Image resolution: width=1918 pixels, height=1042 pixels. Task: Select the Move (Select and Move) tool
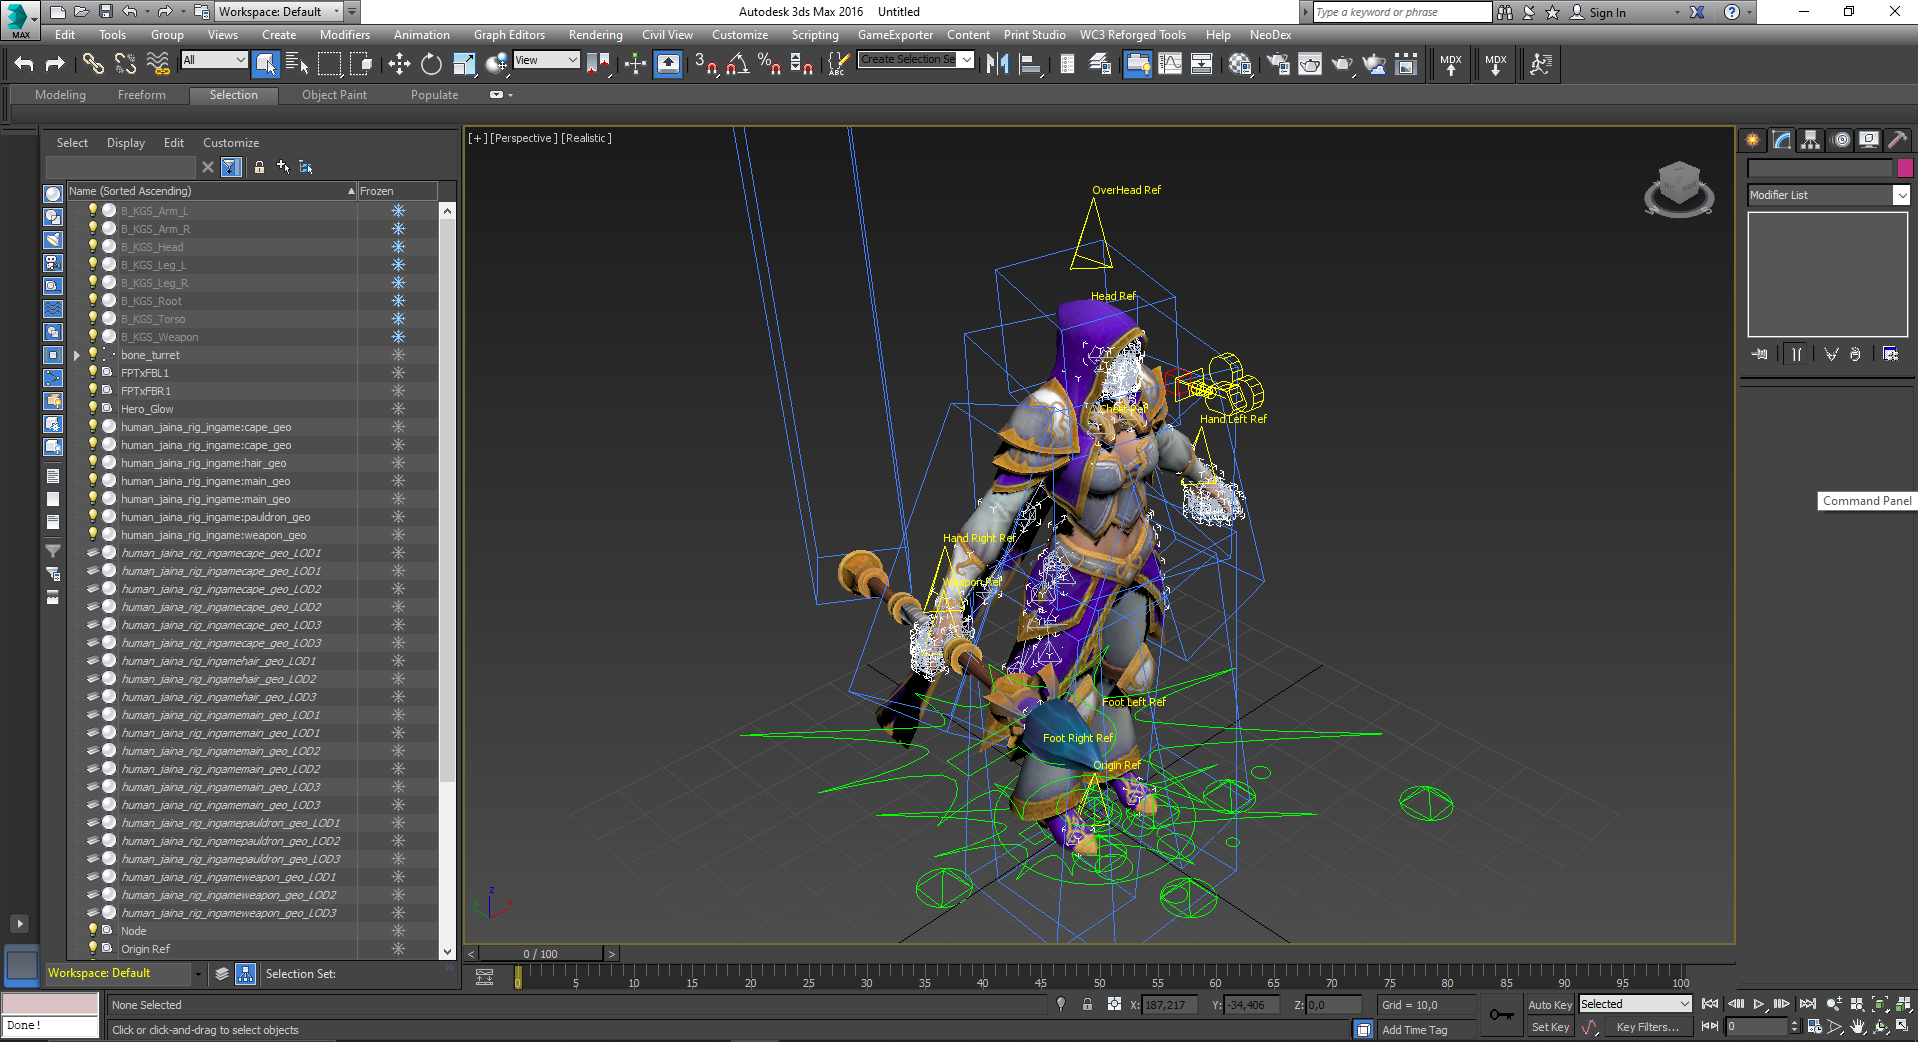pyautogui.click(x=399, y=64)
